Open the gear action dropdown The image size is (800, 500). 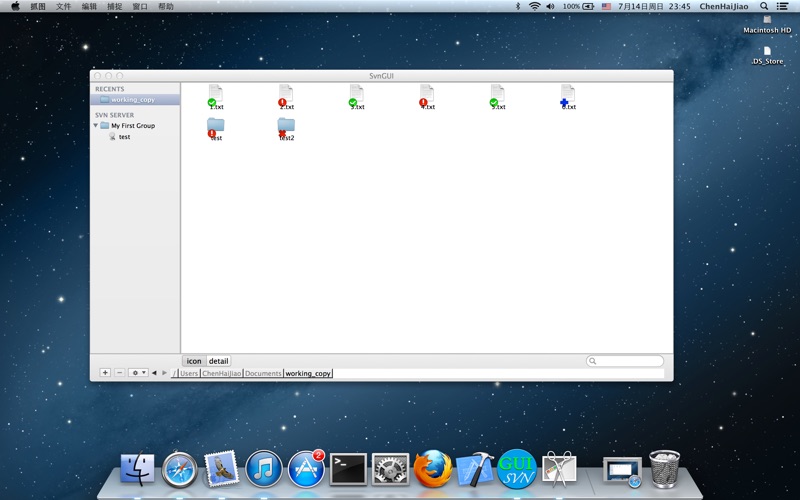tap(138, 372)
